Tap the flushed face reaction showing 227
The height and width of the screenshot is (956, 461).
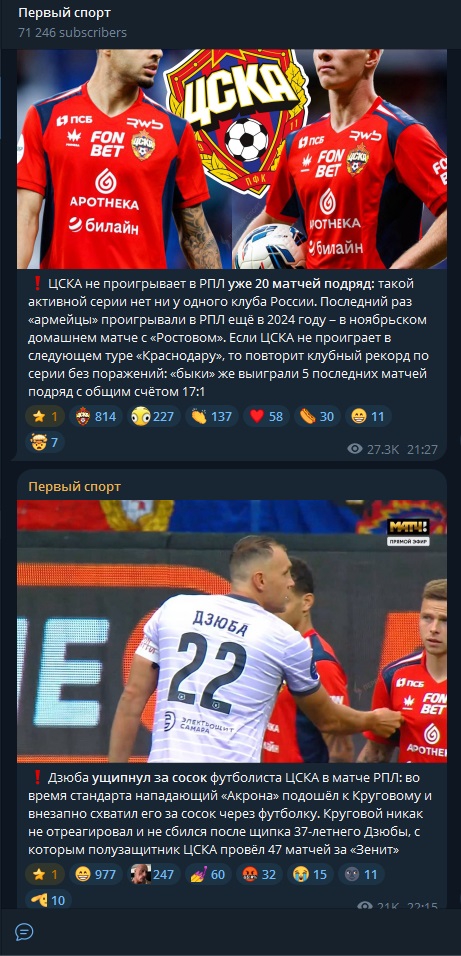[152, 416]
